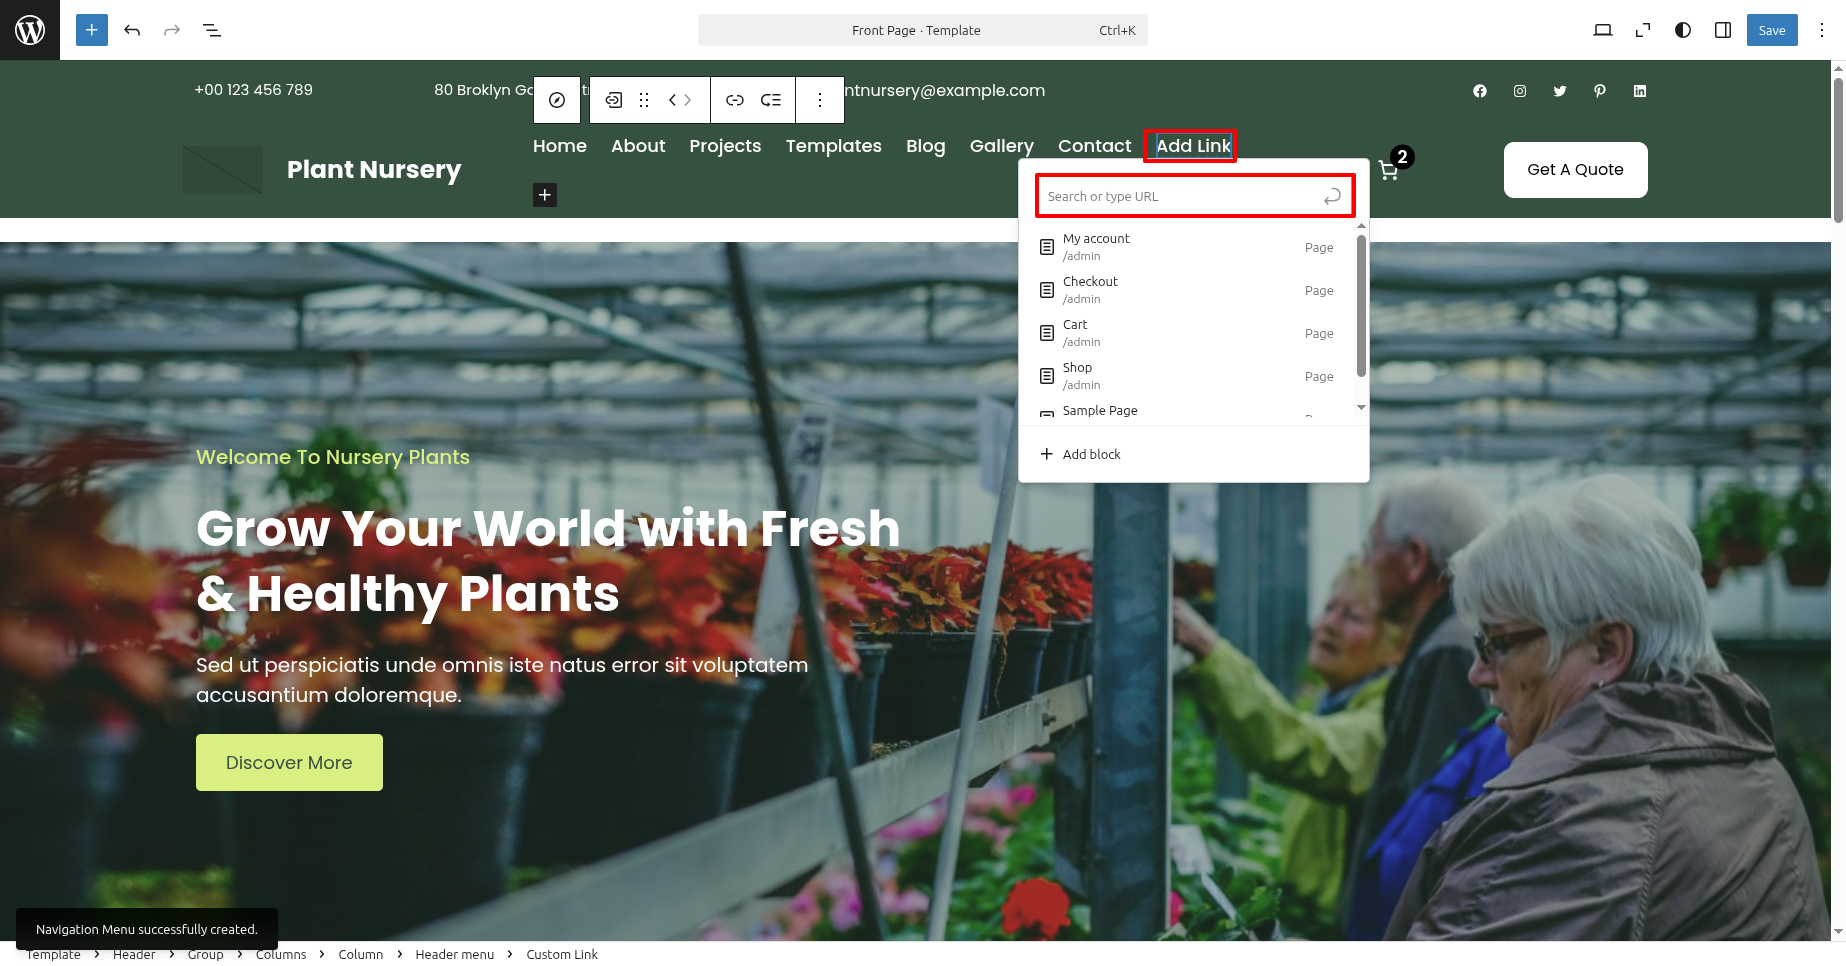Viewport: 1846px width, 966px height.
Task: Click the blue block inserter plus button
Action: [x=92, y=30]
